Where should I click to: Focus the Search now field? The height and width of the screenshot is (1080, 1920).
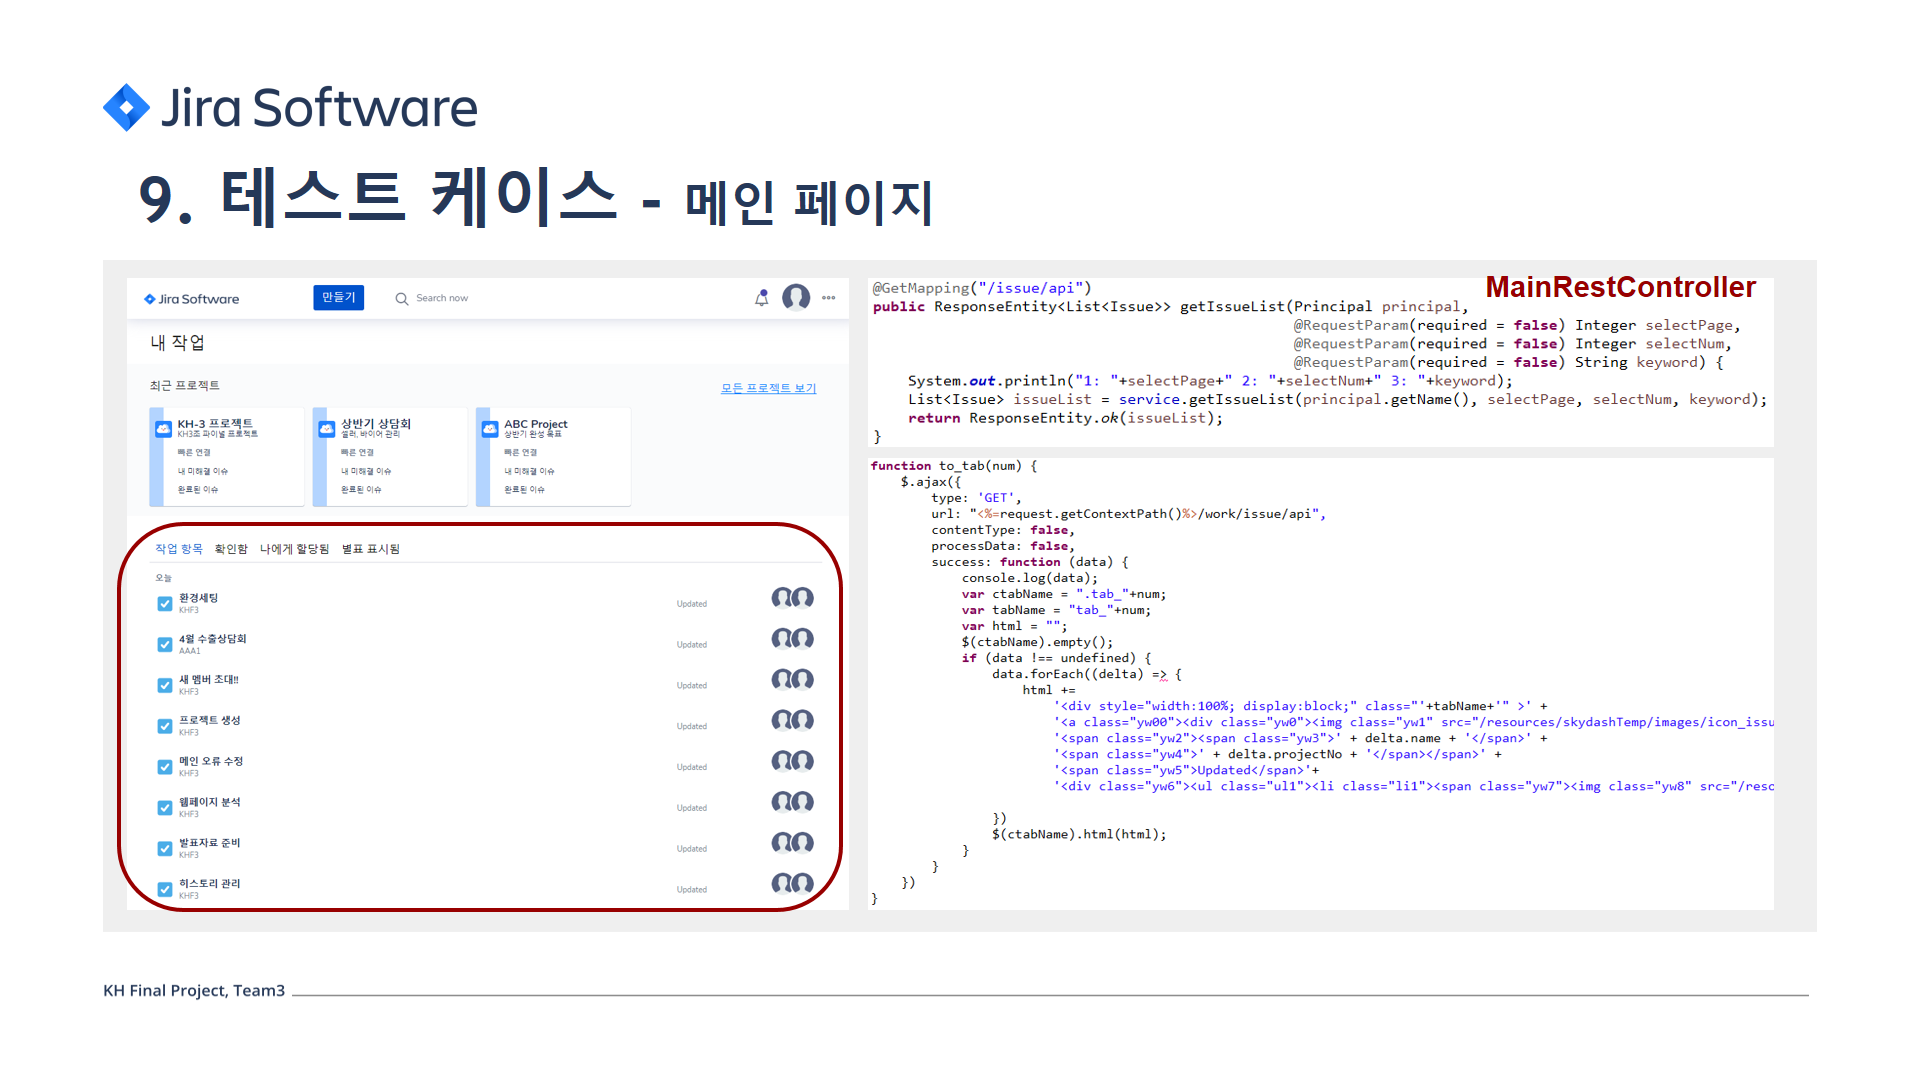click(442, 298)
